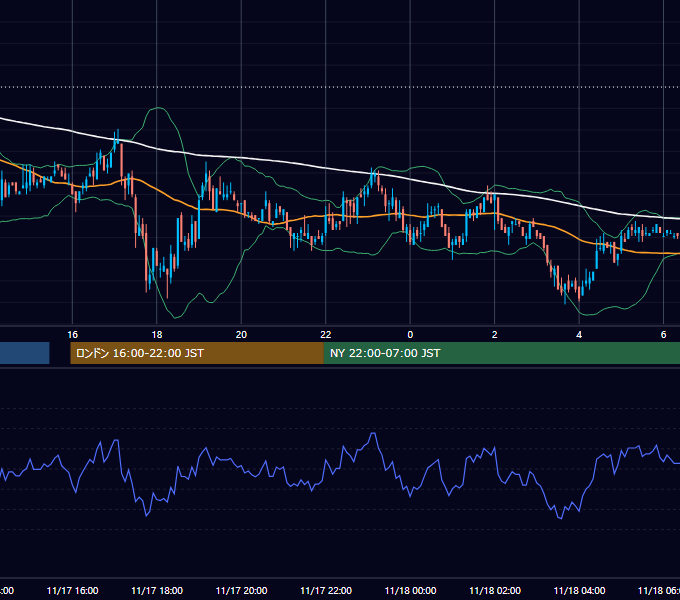
Task: Click the "11/17 16:00" date label on the bottom axis
Action: 72,590
